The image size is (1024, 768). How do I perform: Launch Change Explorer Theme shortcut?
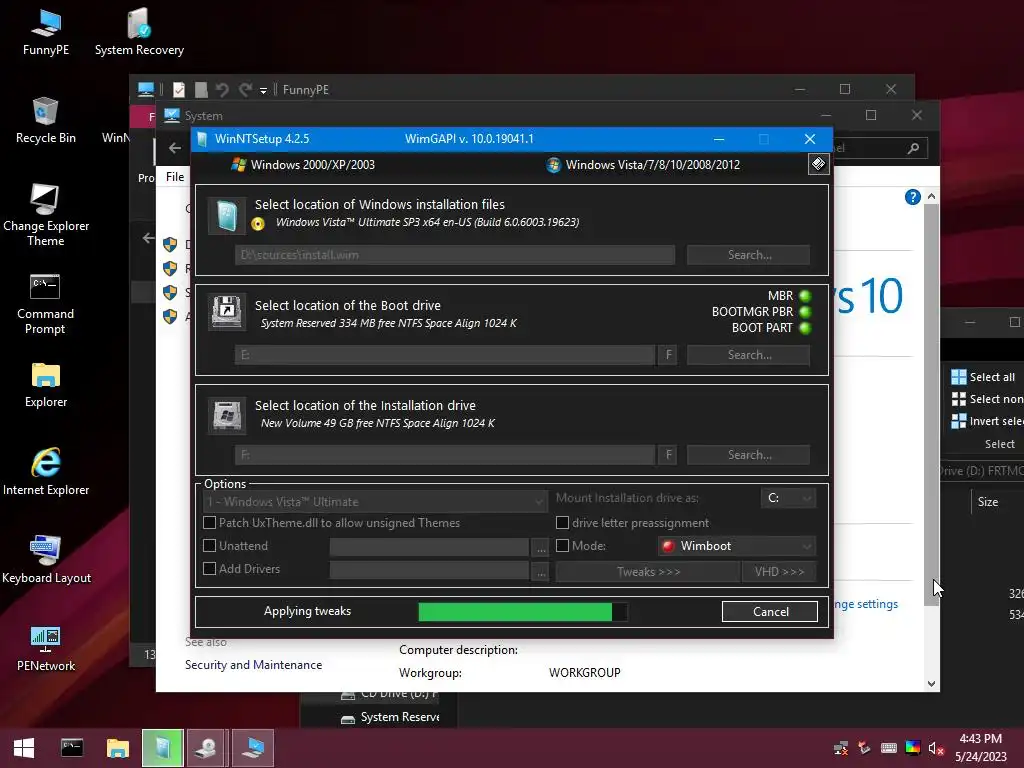pos(46,216)
